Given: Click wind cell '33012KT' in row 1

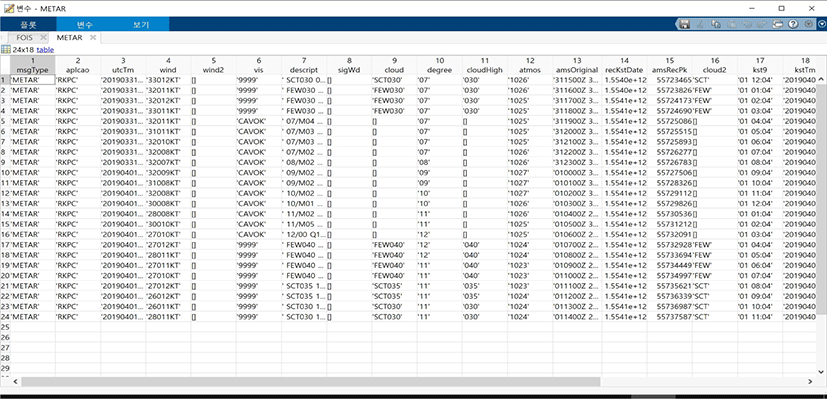Looking at the screenshot, I should (x=168, y=80).
